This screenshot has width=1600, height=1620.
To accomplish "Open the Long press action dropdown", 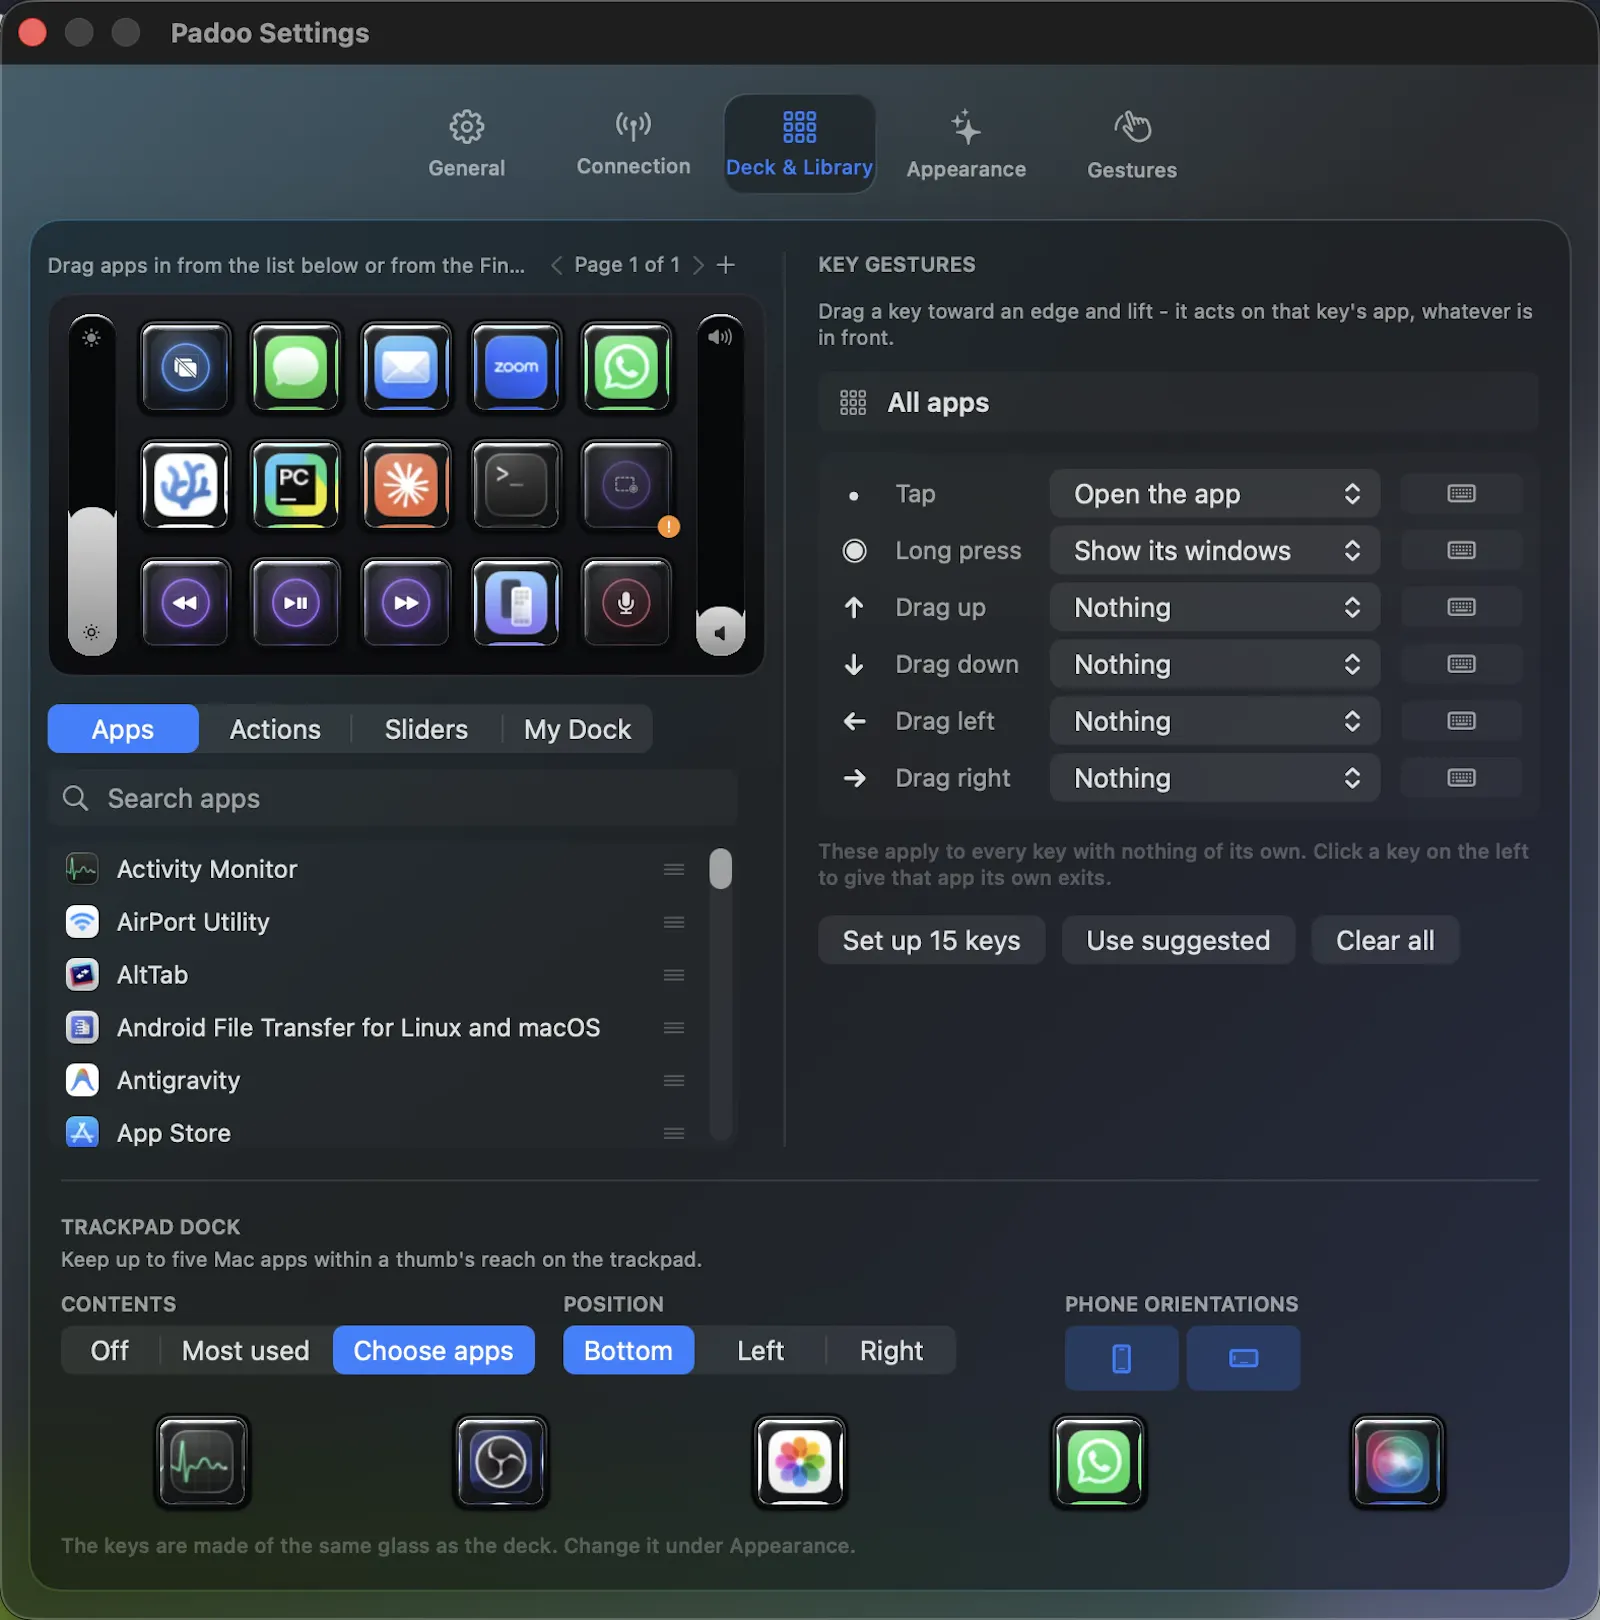I will (x=1215, y=551).
